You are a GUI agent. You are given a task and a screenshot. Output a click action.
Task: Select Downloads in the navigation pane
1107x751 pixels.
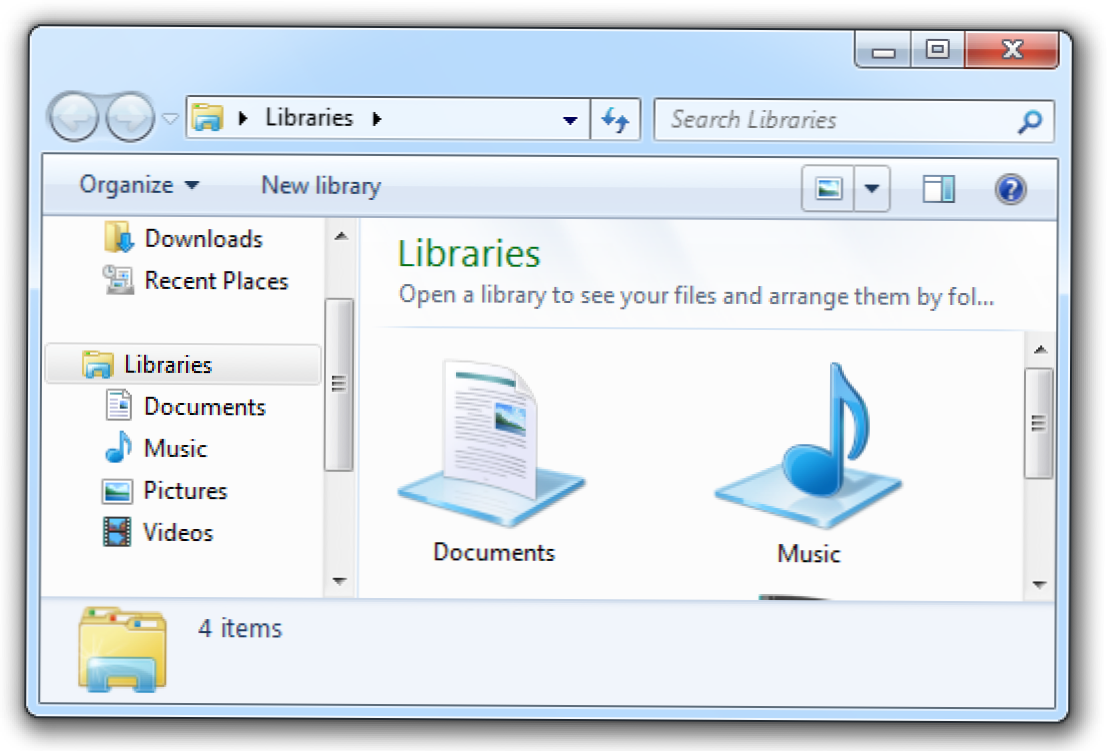[203, 239]
